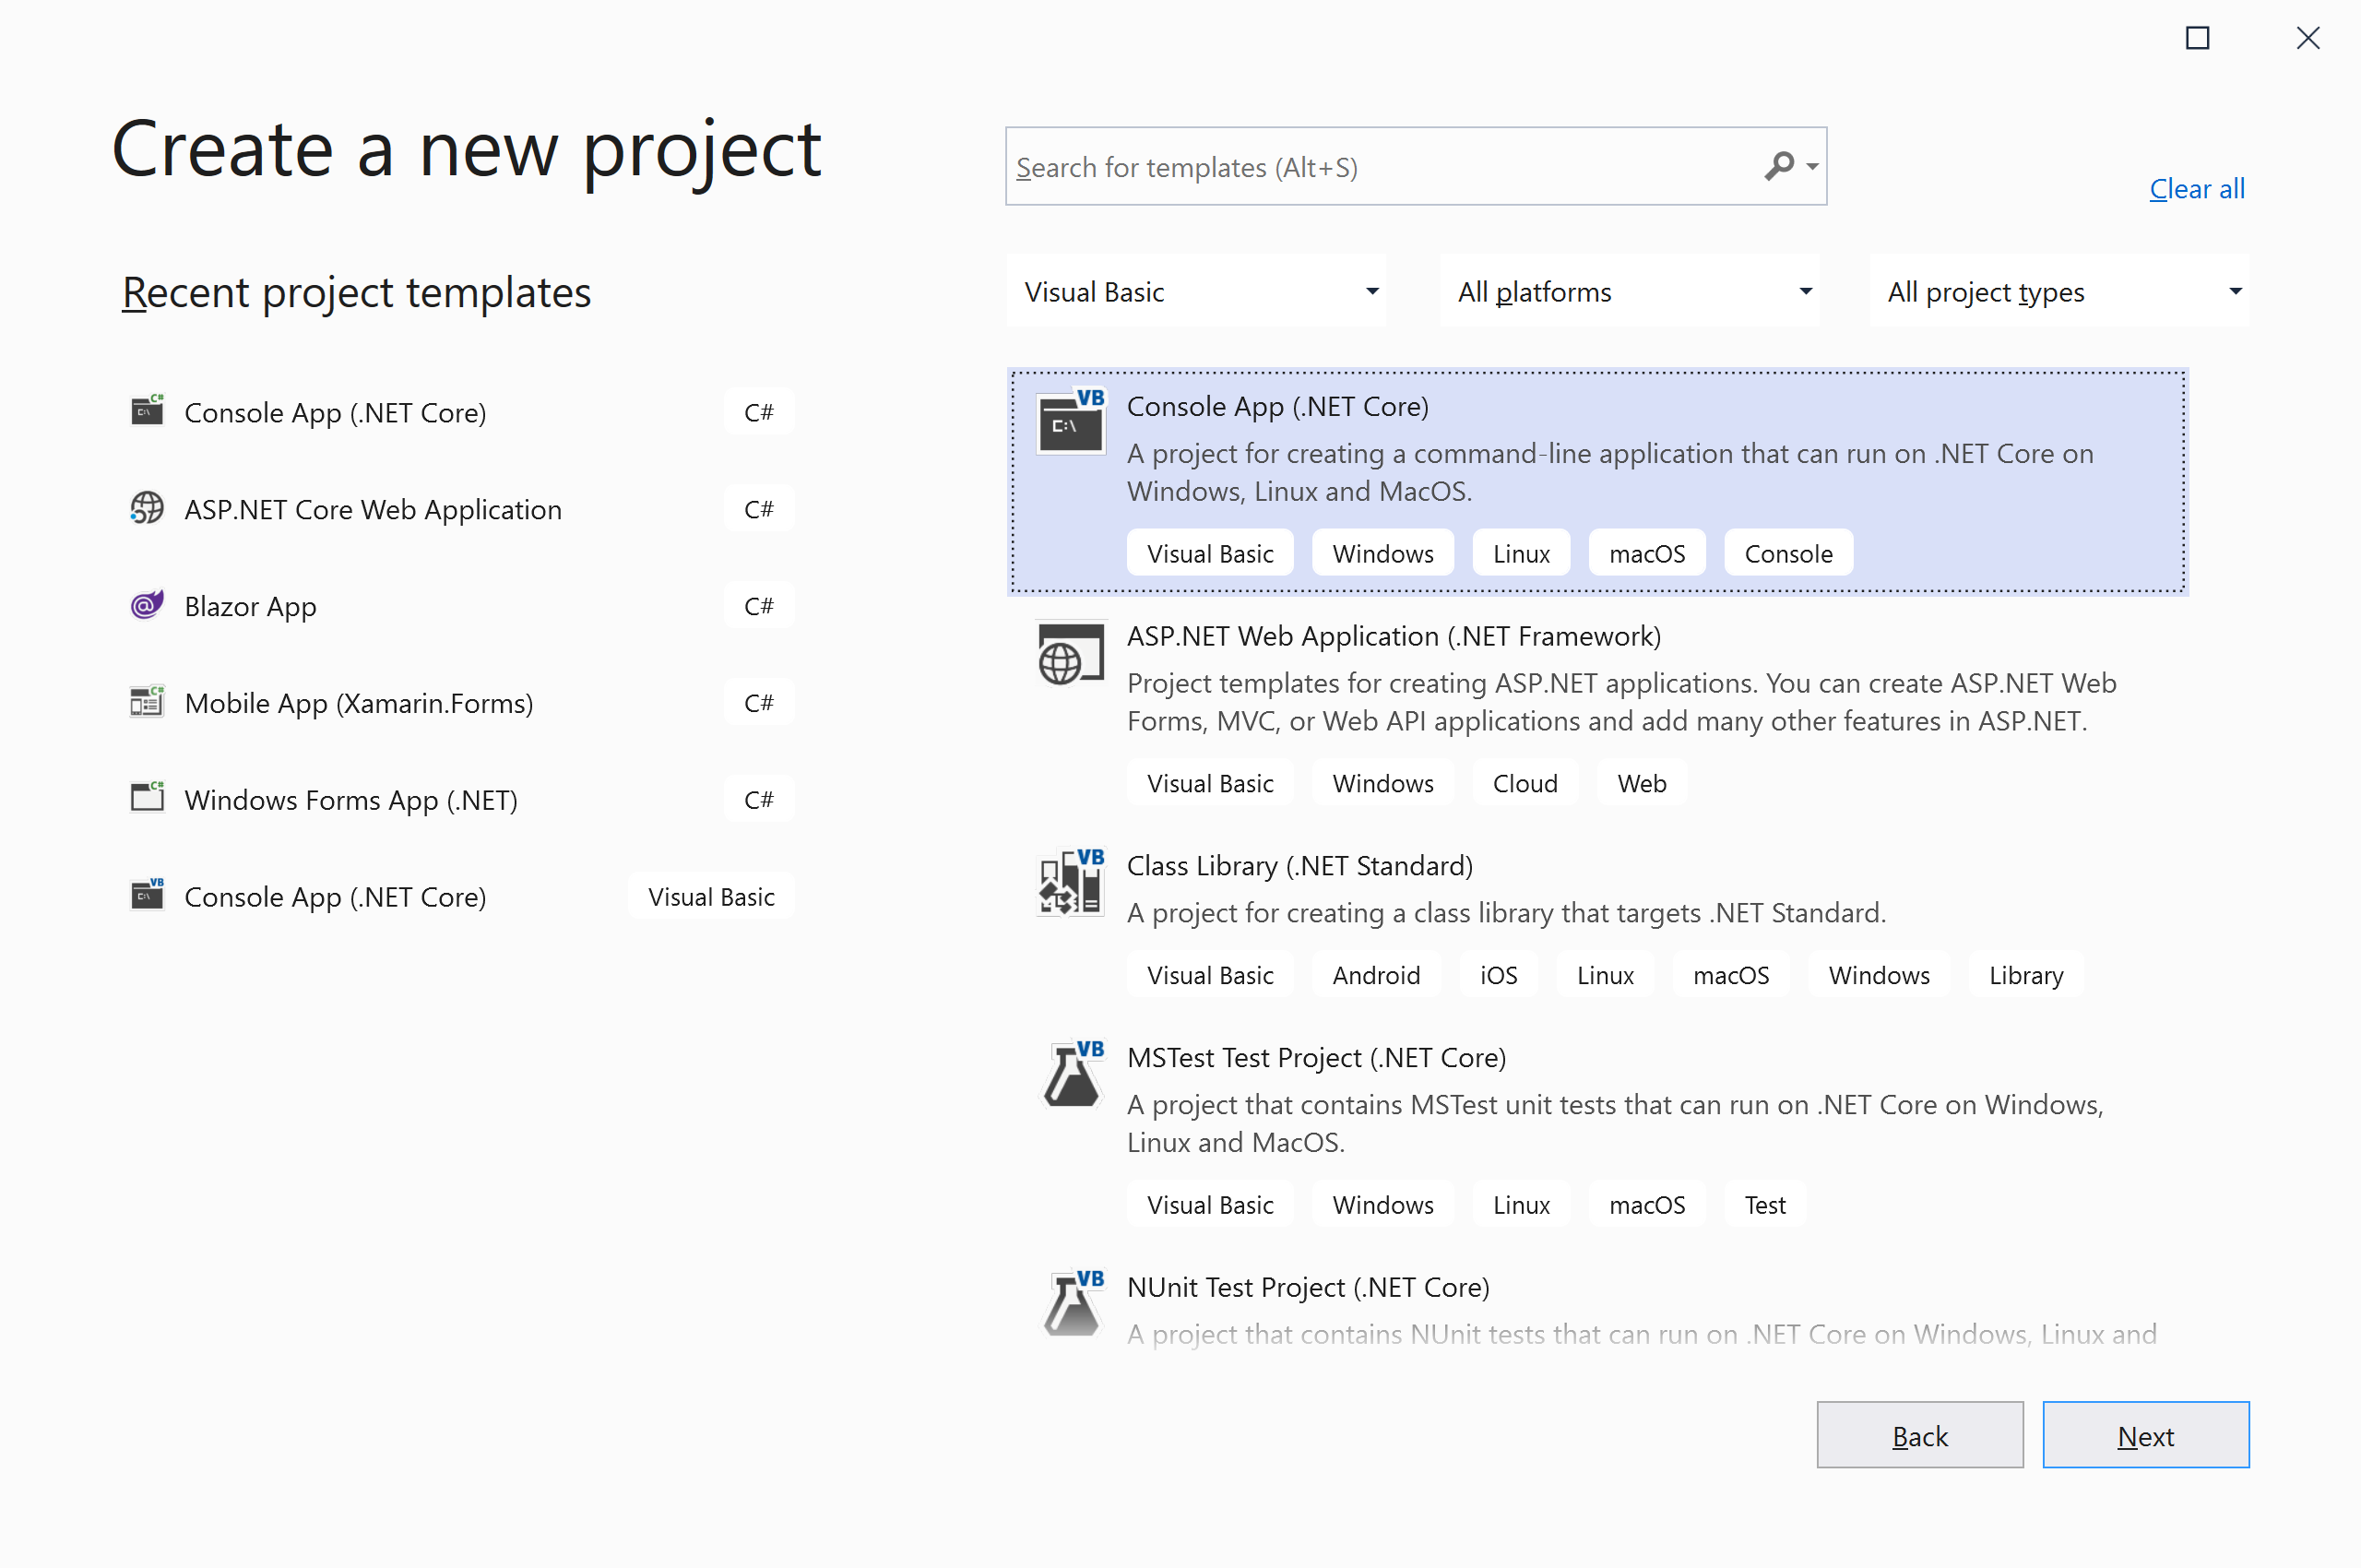Click the Clear all link
The width and height of the screenshot is (2361, 1568).
(x=2196, y=189)
